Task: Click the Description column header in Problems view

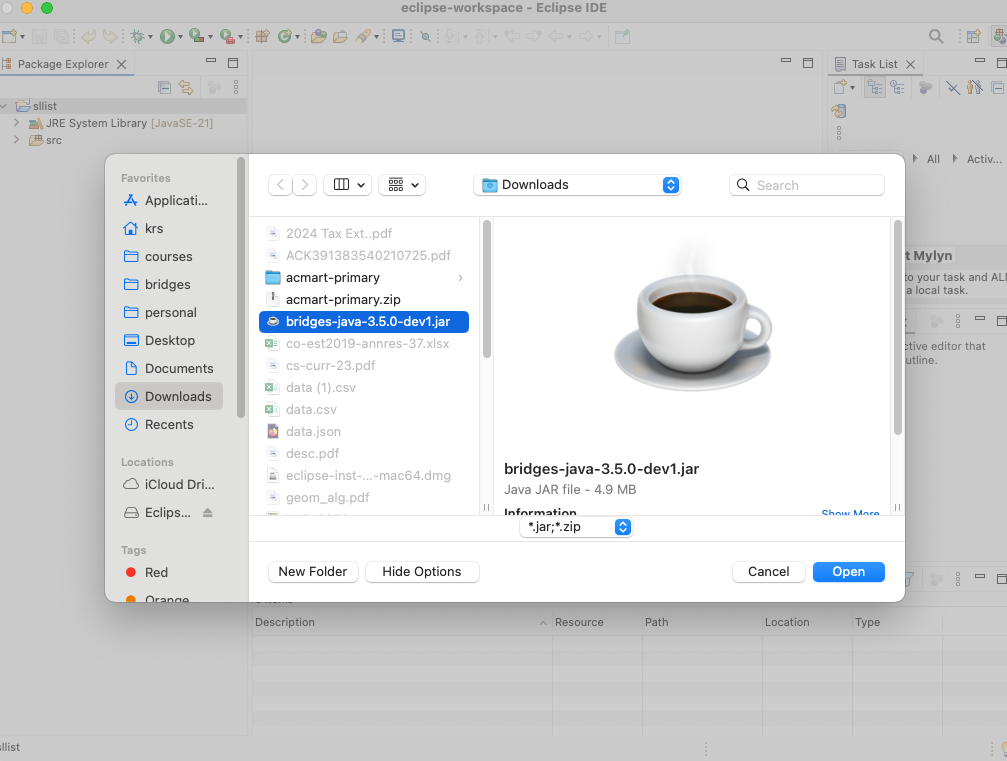Action: coord(401,622)
